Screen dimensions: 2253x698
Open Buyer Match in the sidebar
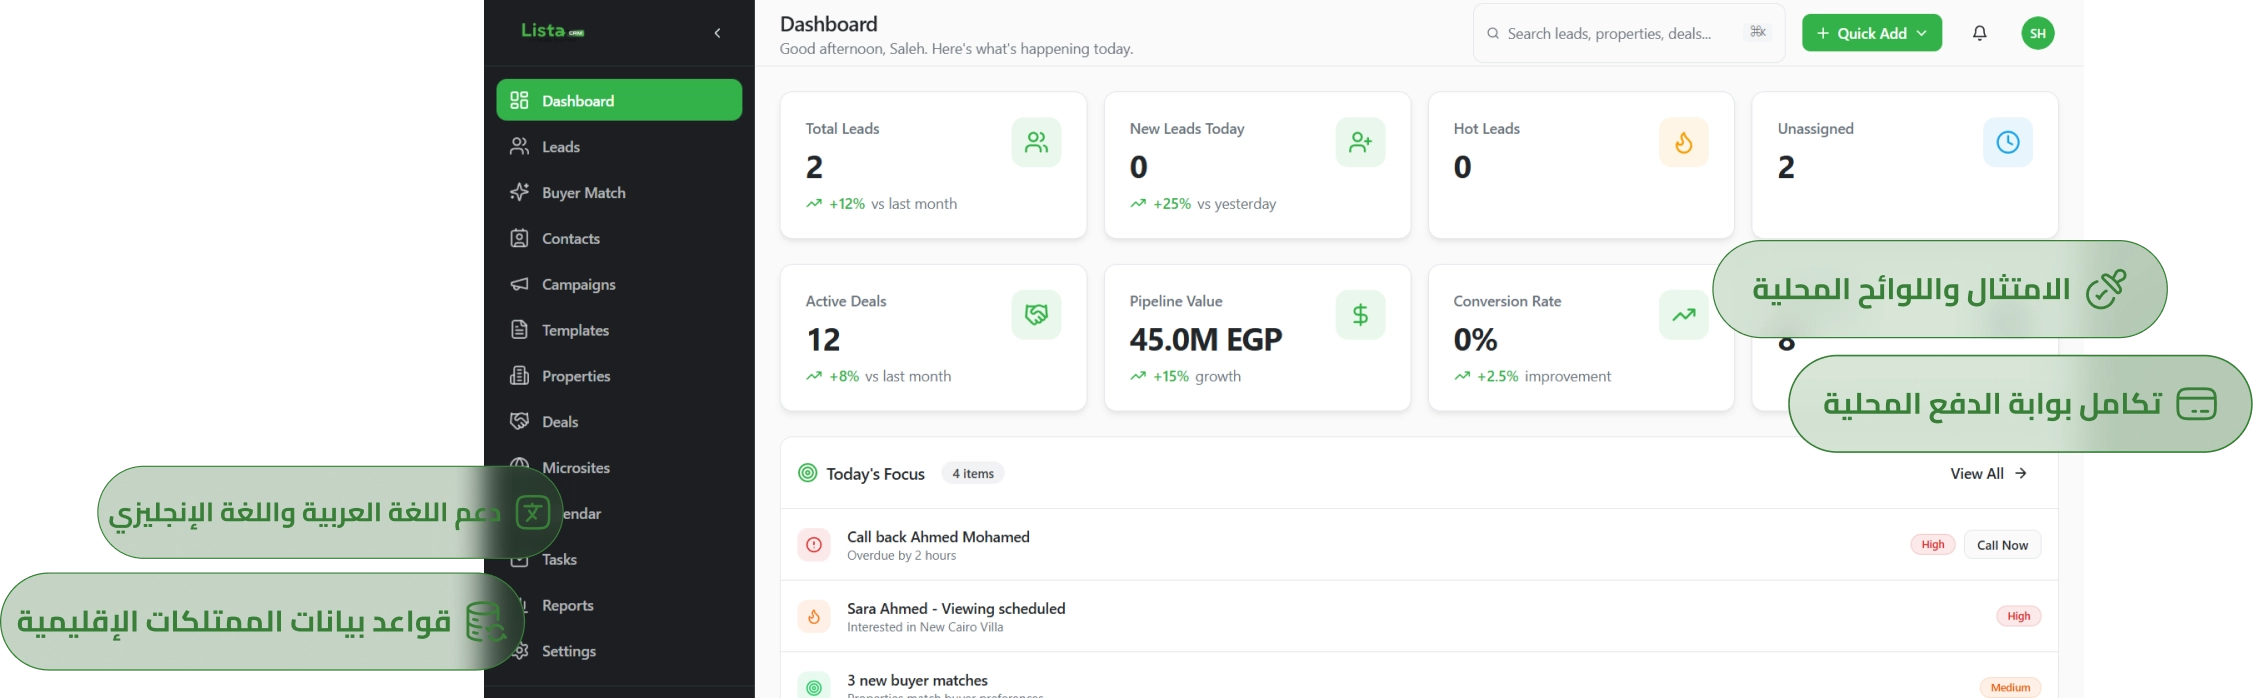[583, 193]
